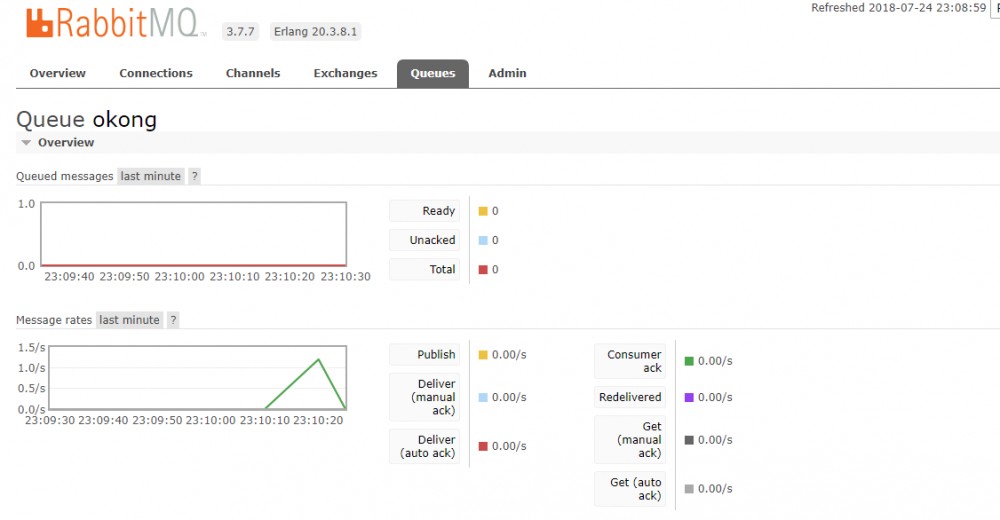This screenshot has height=520, width=1000.
Task: Click the yellow Publish rate swatch
Action: 483,355
